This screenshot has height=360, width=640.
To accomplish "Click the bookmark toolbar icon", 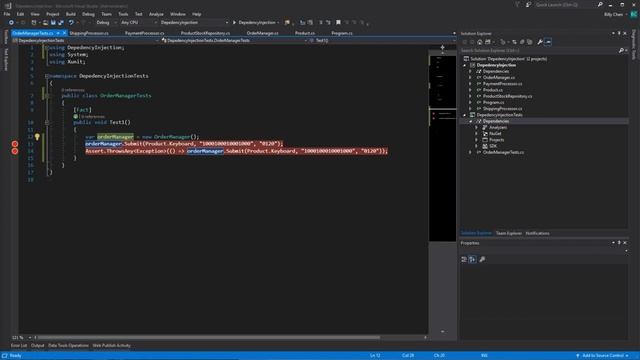I will click(338, 22).
